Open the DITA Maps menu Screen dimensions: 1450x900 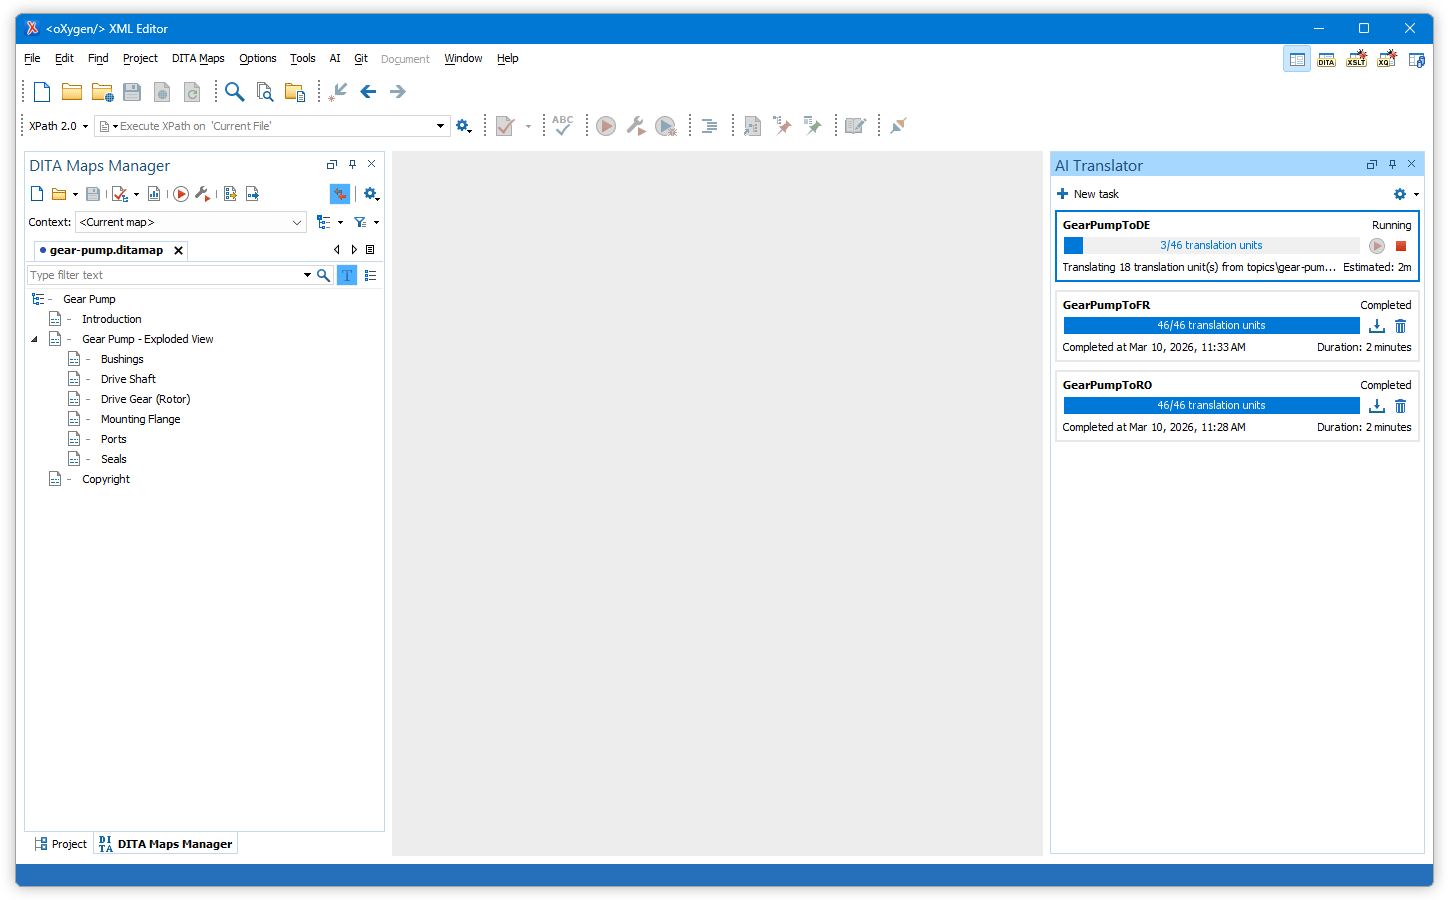pyautogui.click(x=197, y=59)
